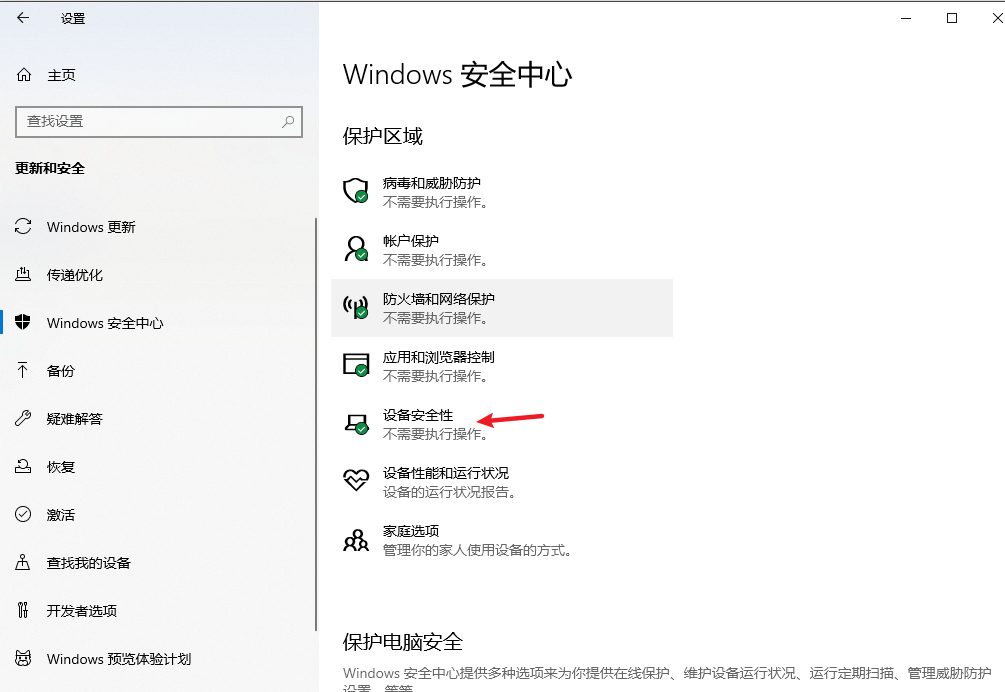Click the 备份 upload arrow icon
This screenshot has height=692, width=1005.
tap(23, 370)
